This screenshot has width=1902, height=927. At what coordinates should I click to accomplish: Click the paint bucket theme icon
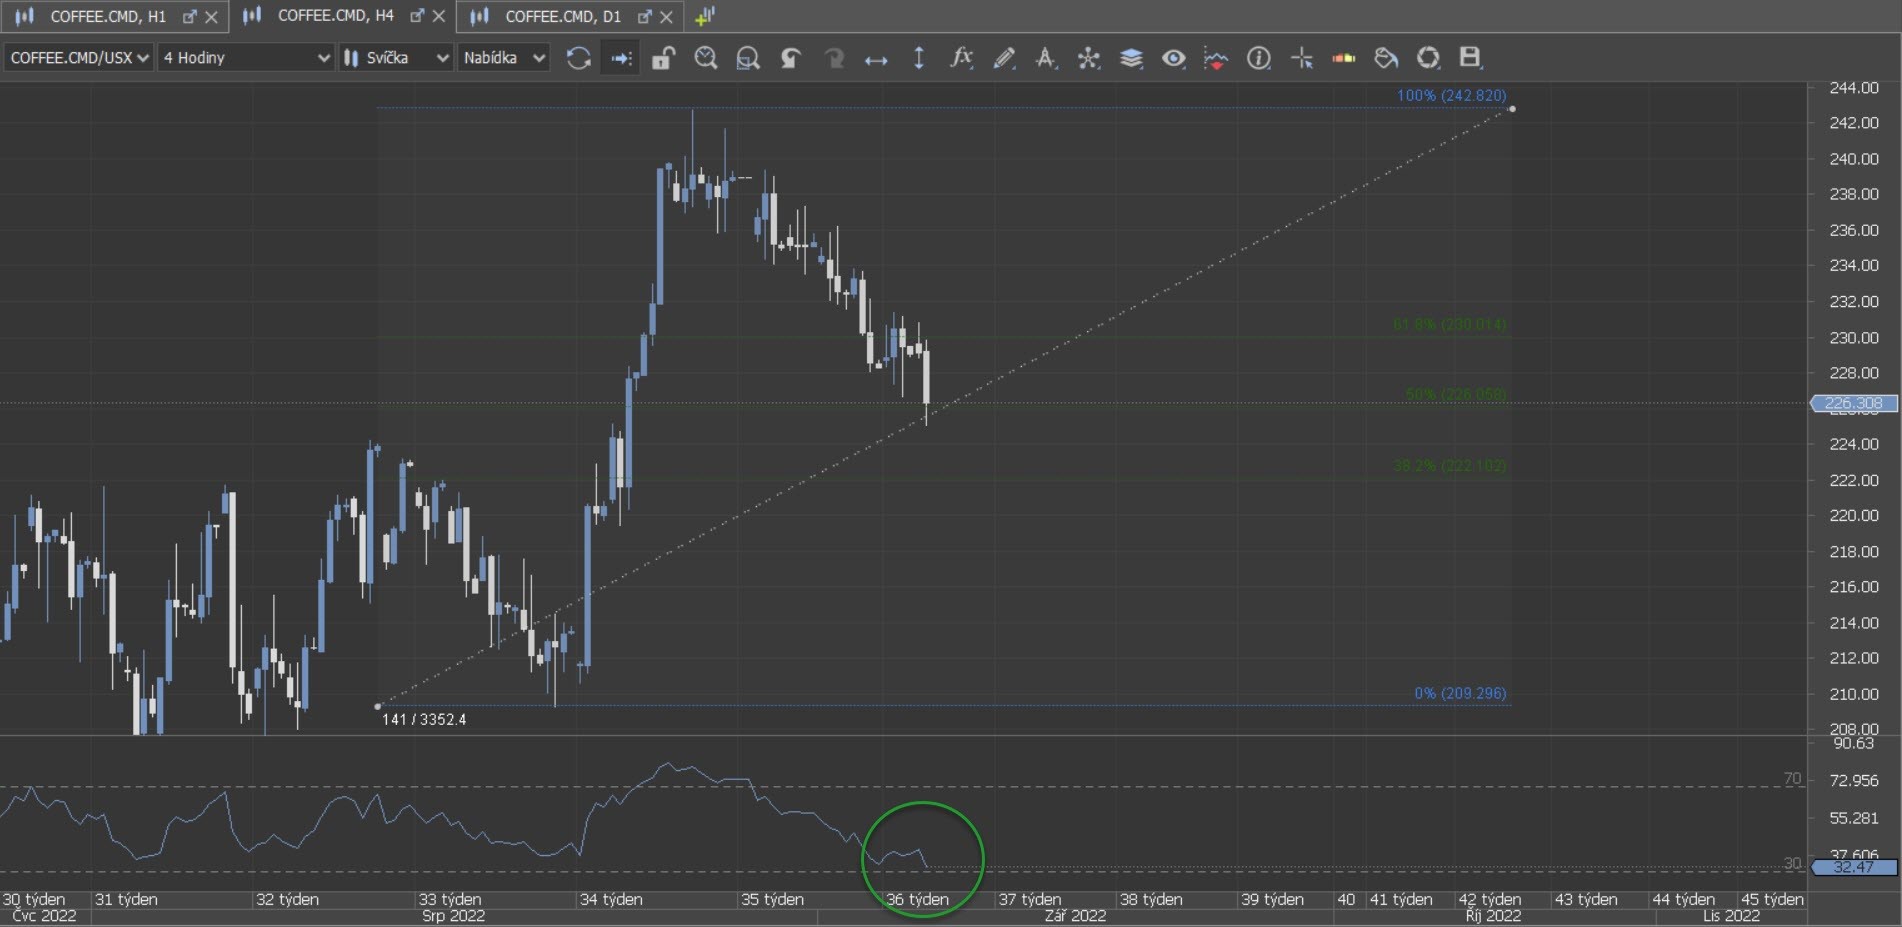(x=1386, y=58)
